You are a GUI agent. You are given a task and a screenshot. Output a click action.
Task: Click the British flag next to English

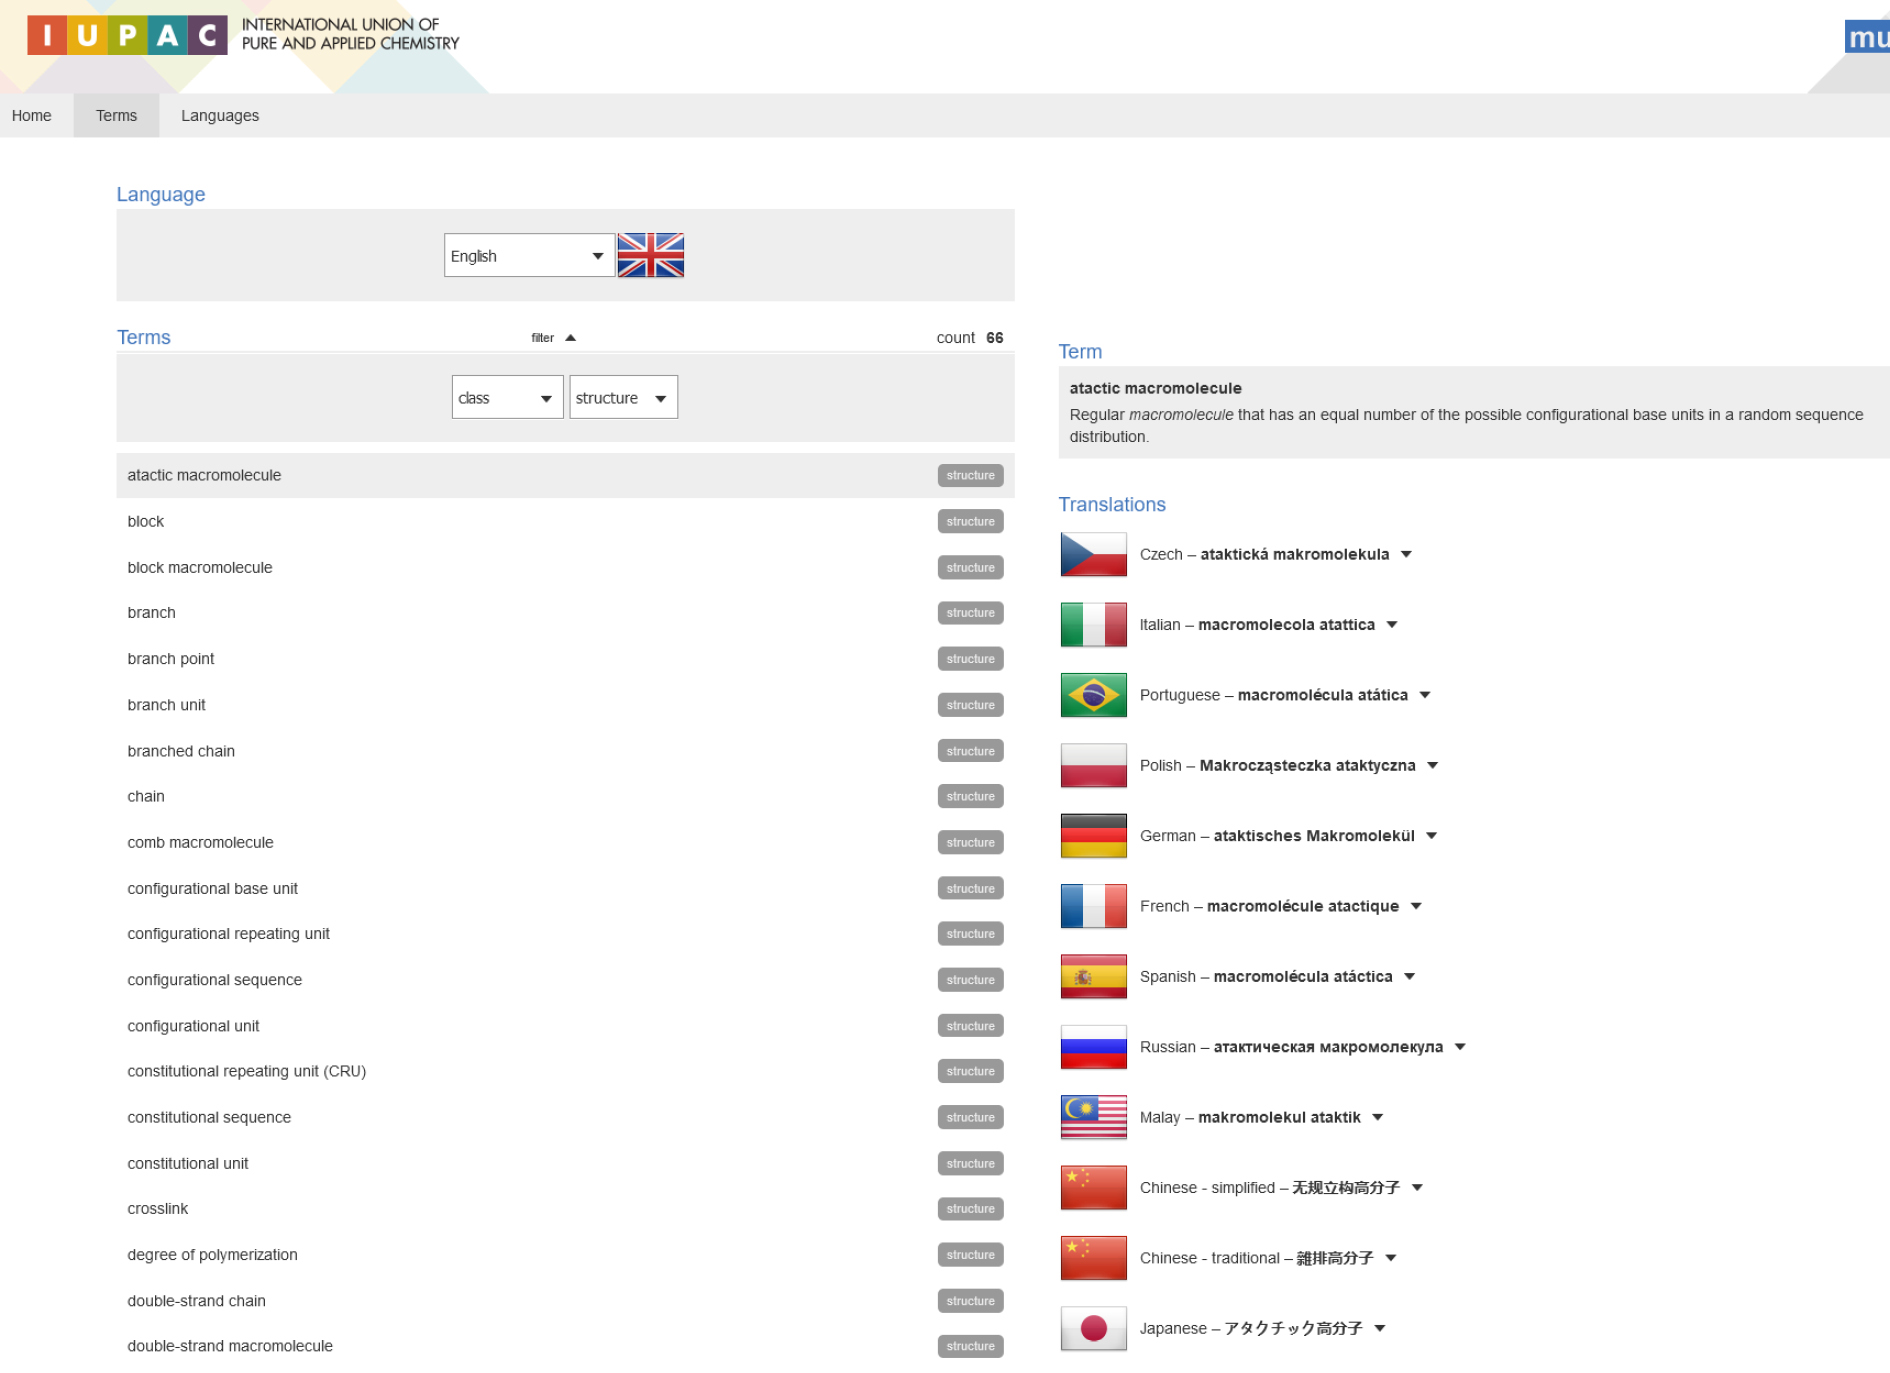[x=651, y=255]
